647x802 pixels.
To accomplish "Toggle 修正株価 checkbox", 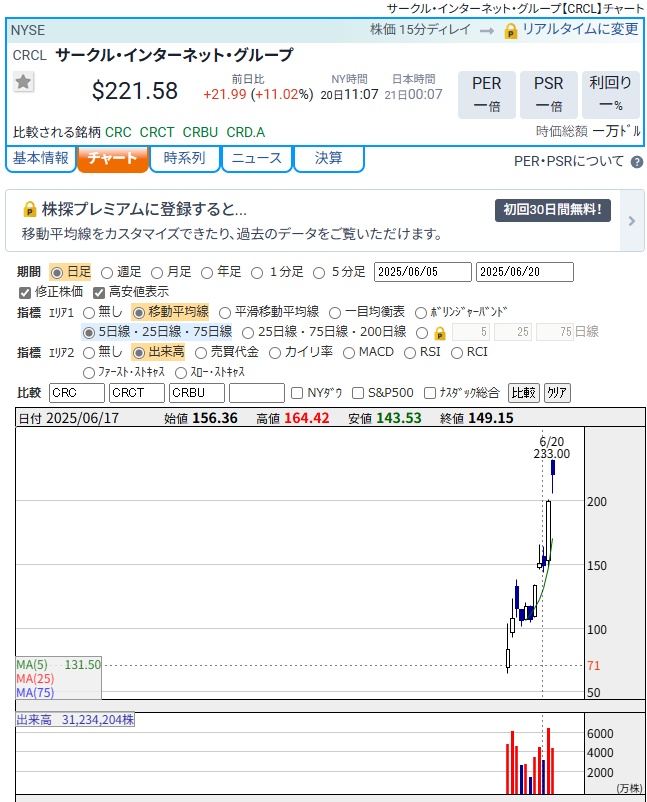I will coord(25,293).
